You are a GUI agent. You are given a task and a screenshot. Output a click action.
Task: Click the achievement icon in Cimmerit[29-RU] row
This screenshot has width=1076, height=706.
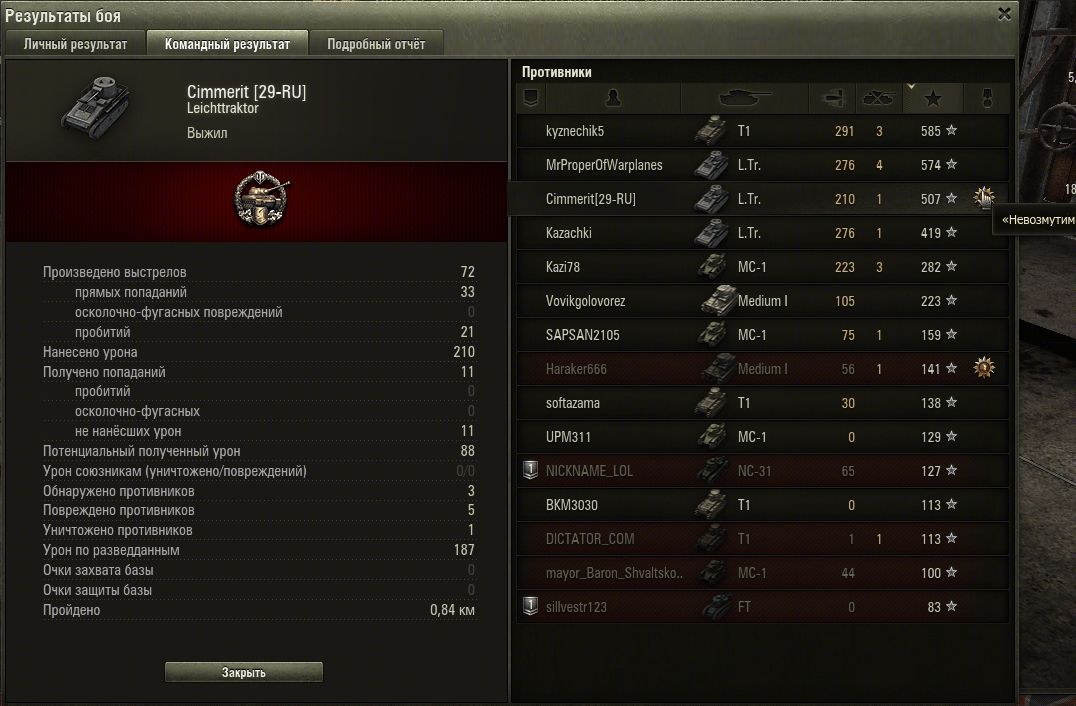pos(984,198)
